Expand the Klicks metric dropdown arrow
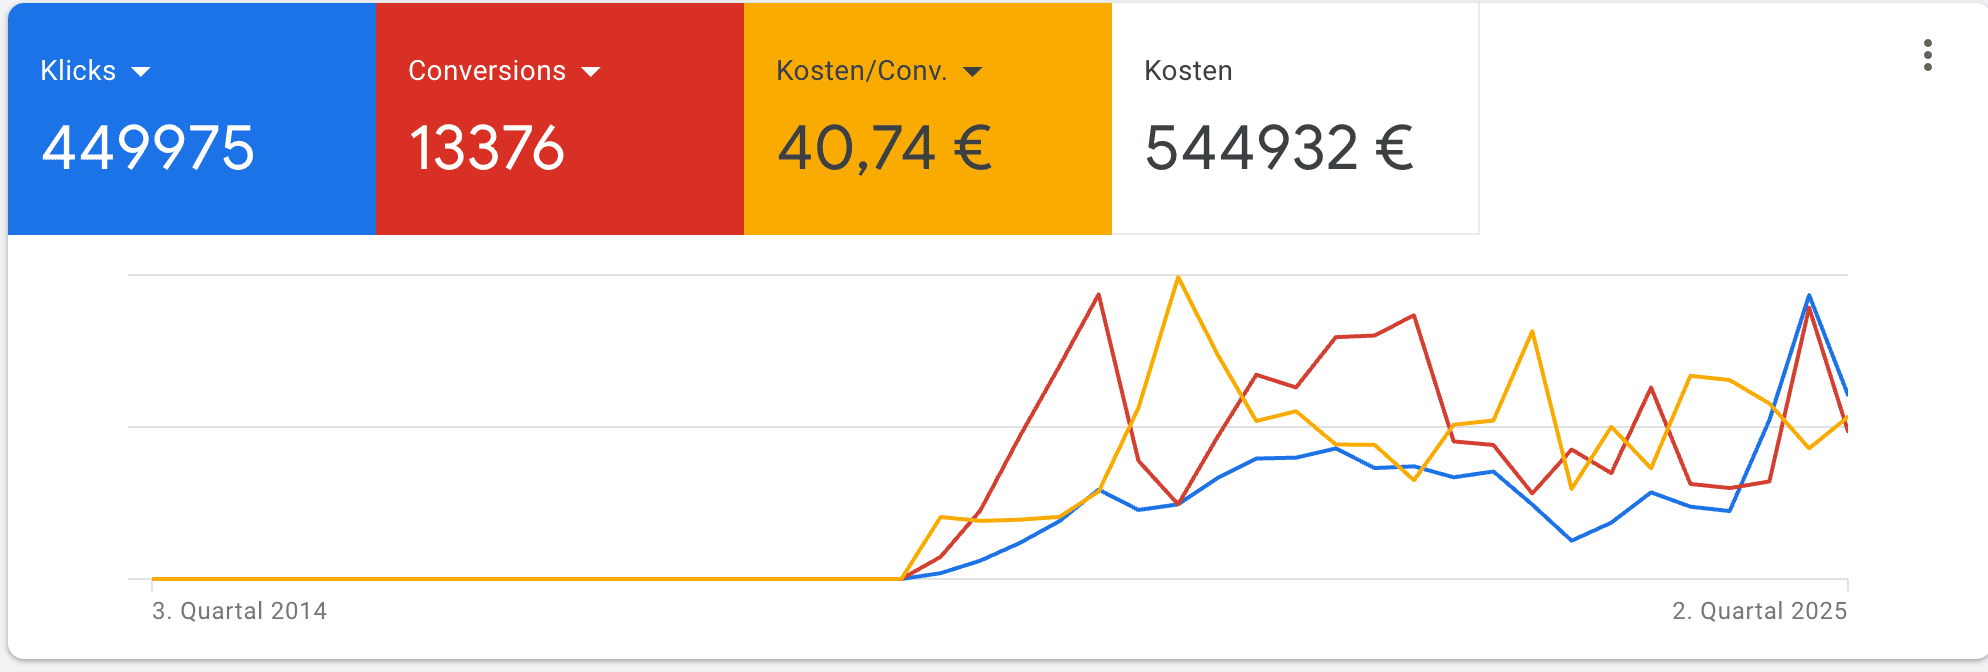The image size is (1988, 672). coord(141,72)
